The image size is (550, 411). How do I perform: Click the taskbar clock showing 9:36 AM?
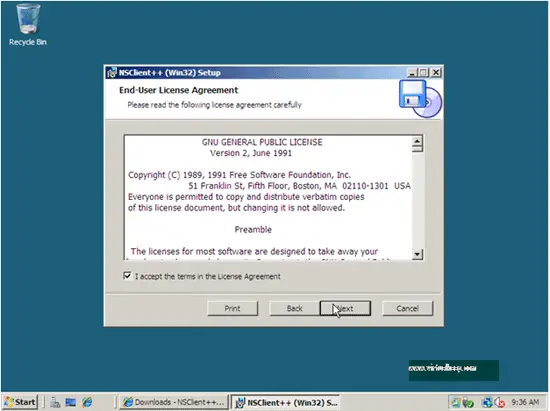click(525, 402)
